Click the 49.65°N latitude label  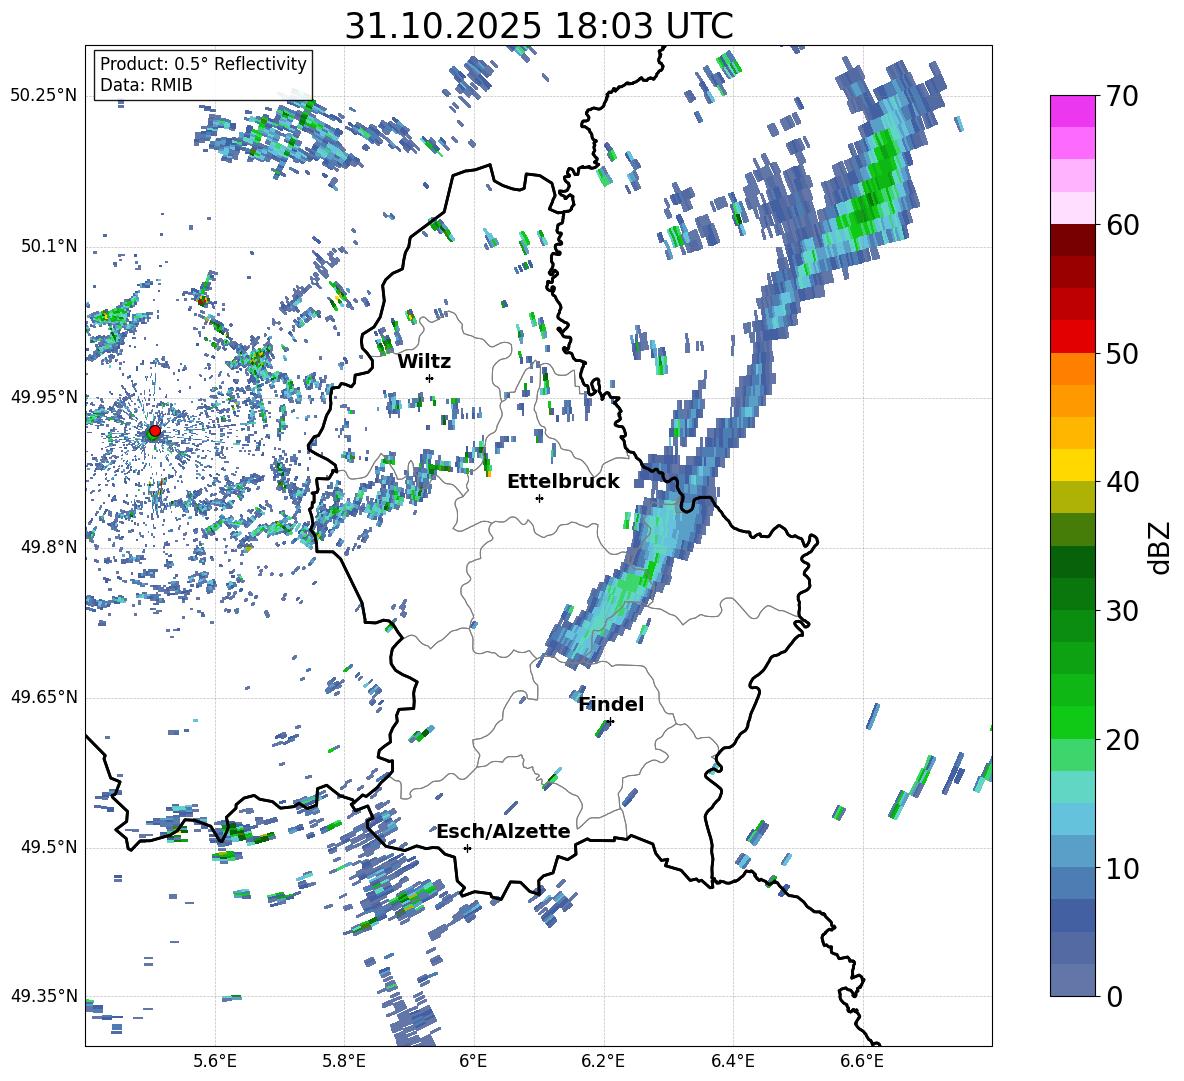(44, 697)
